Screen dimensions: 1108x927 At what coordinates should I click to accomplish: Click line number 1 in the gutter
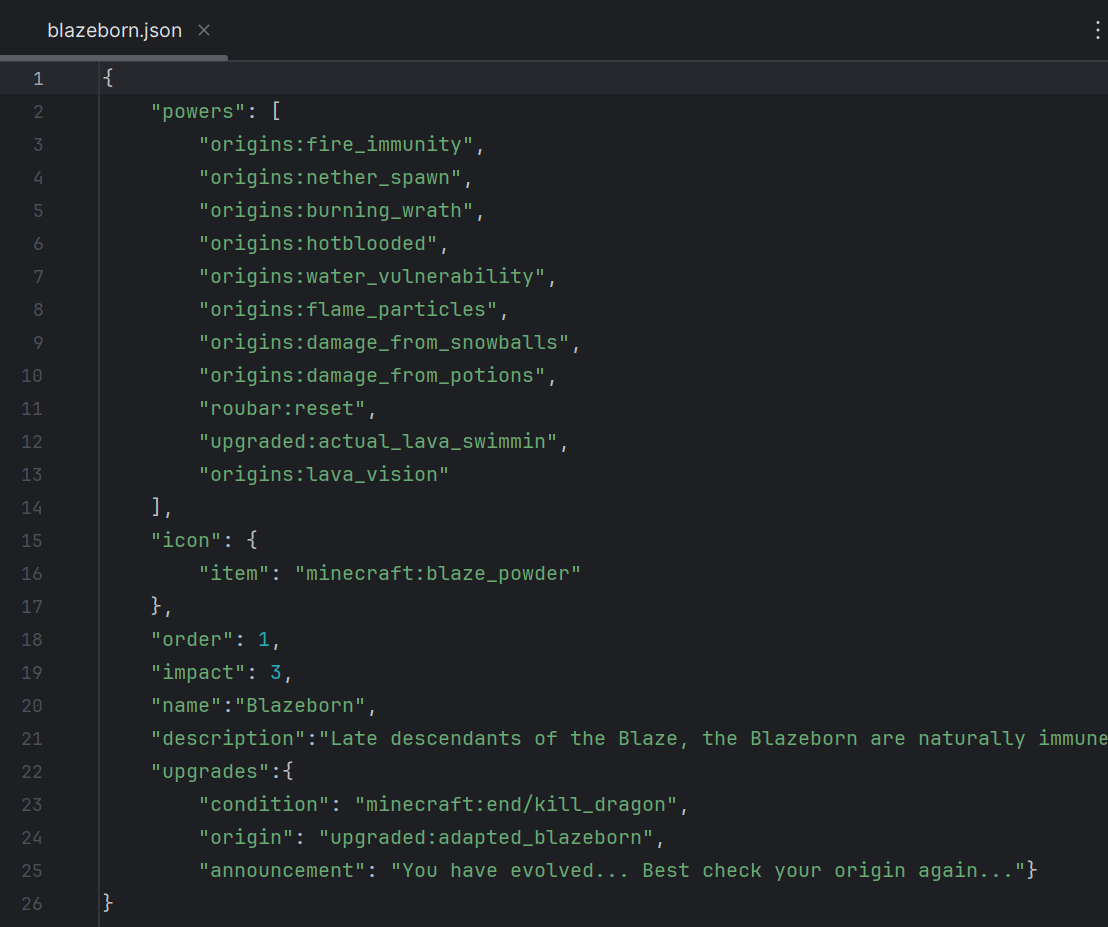click(37, 78)
